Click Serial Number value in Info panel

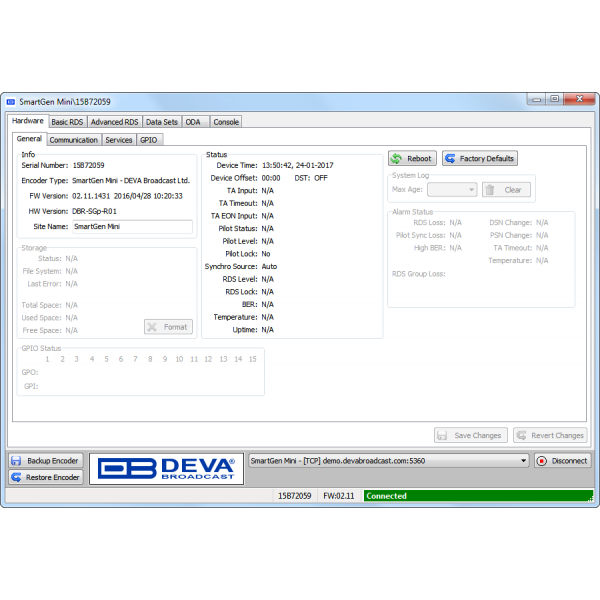point(88,165)
